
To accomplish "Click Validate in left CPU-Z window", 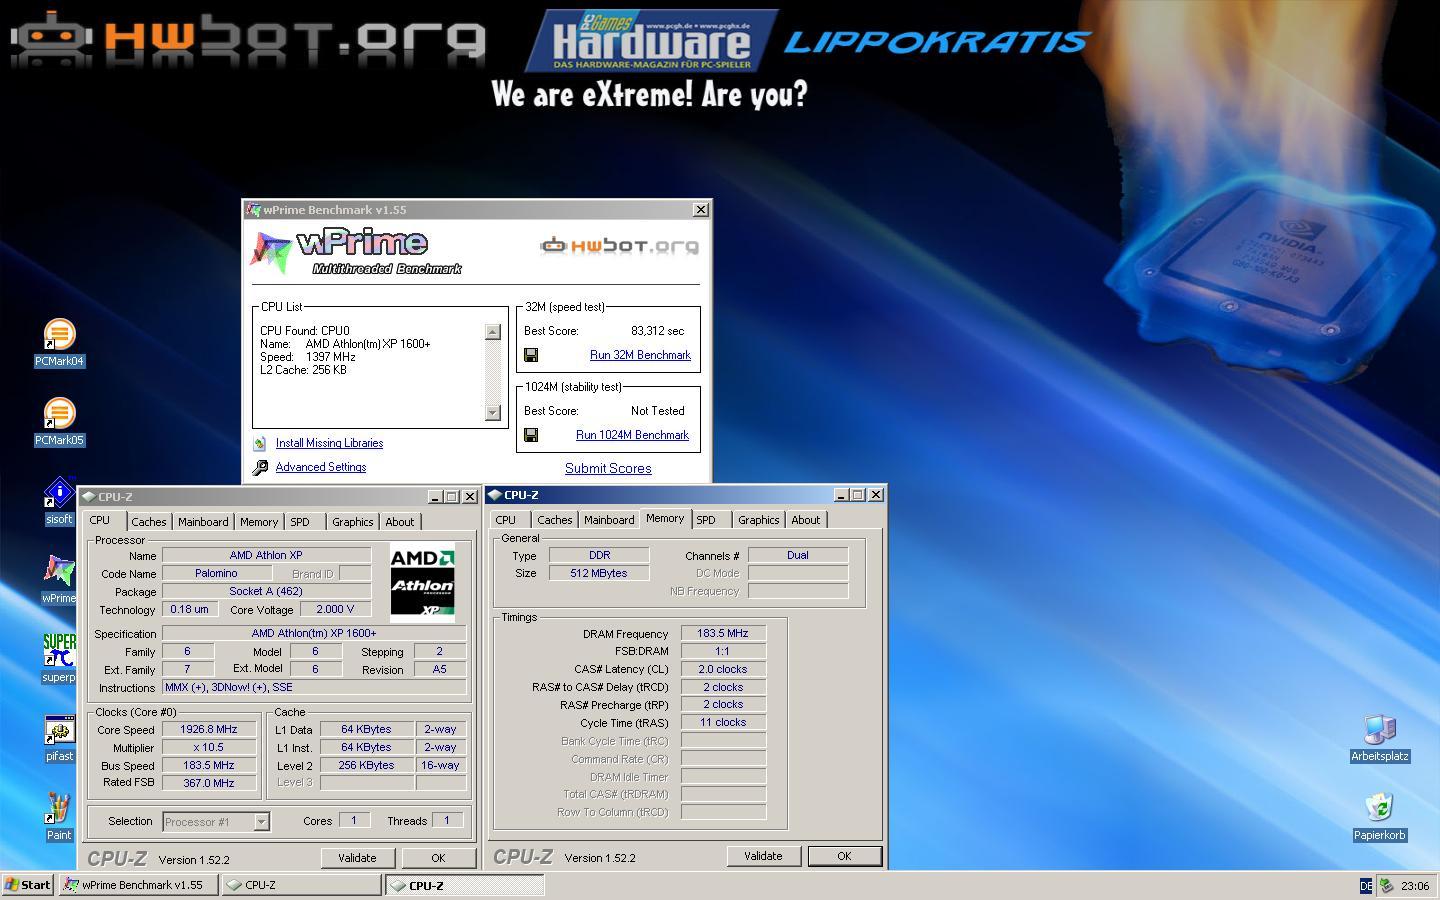I will 357,858.
